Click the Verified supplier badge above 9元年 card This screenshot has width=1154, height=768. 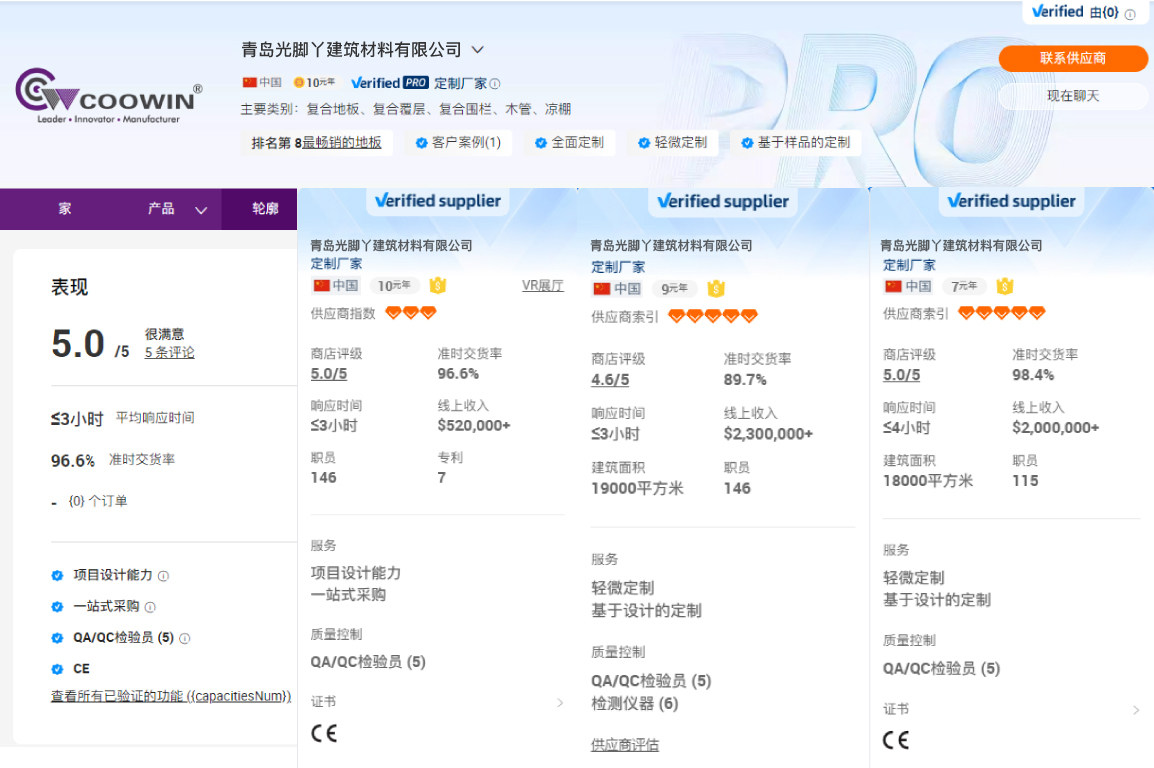(723, 202)
